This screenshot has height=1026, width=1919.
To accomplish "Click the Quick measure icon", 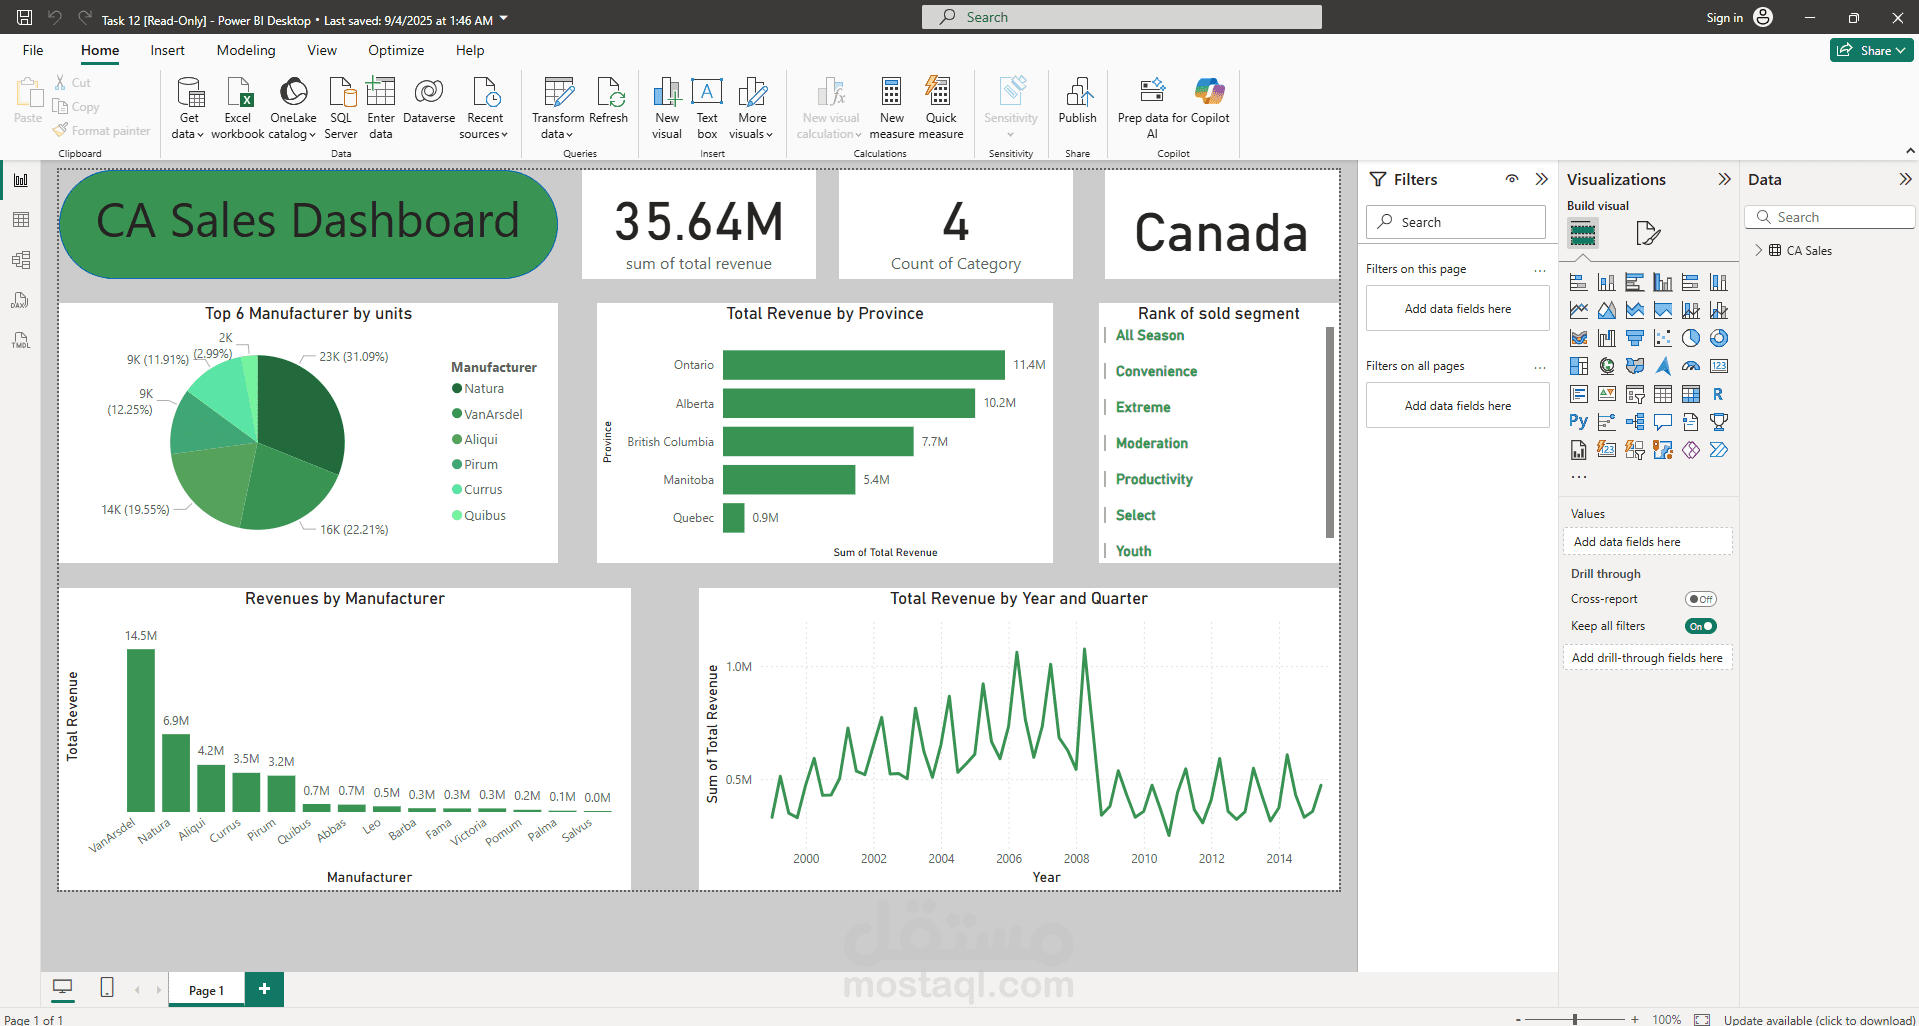I will pyautogui.click(x=940, y=108).
